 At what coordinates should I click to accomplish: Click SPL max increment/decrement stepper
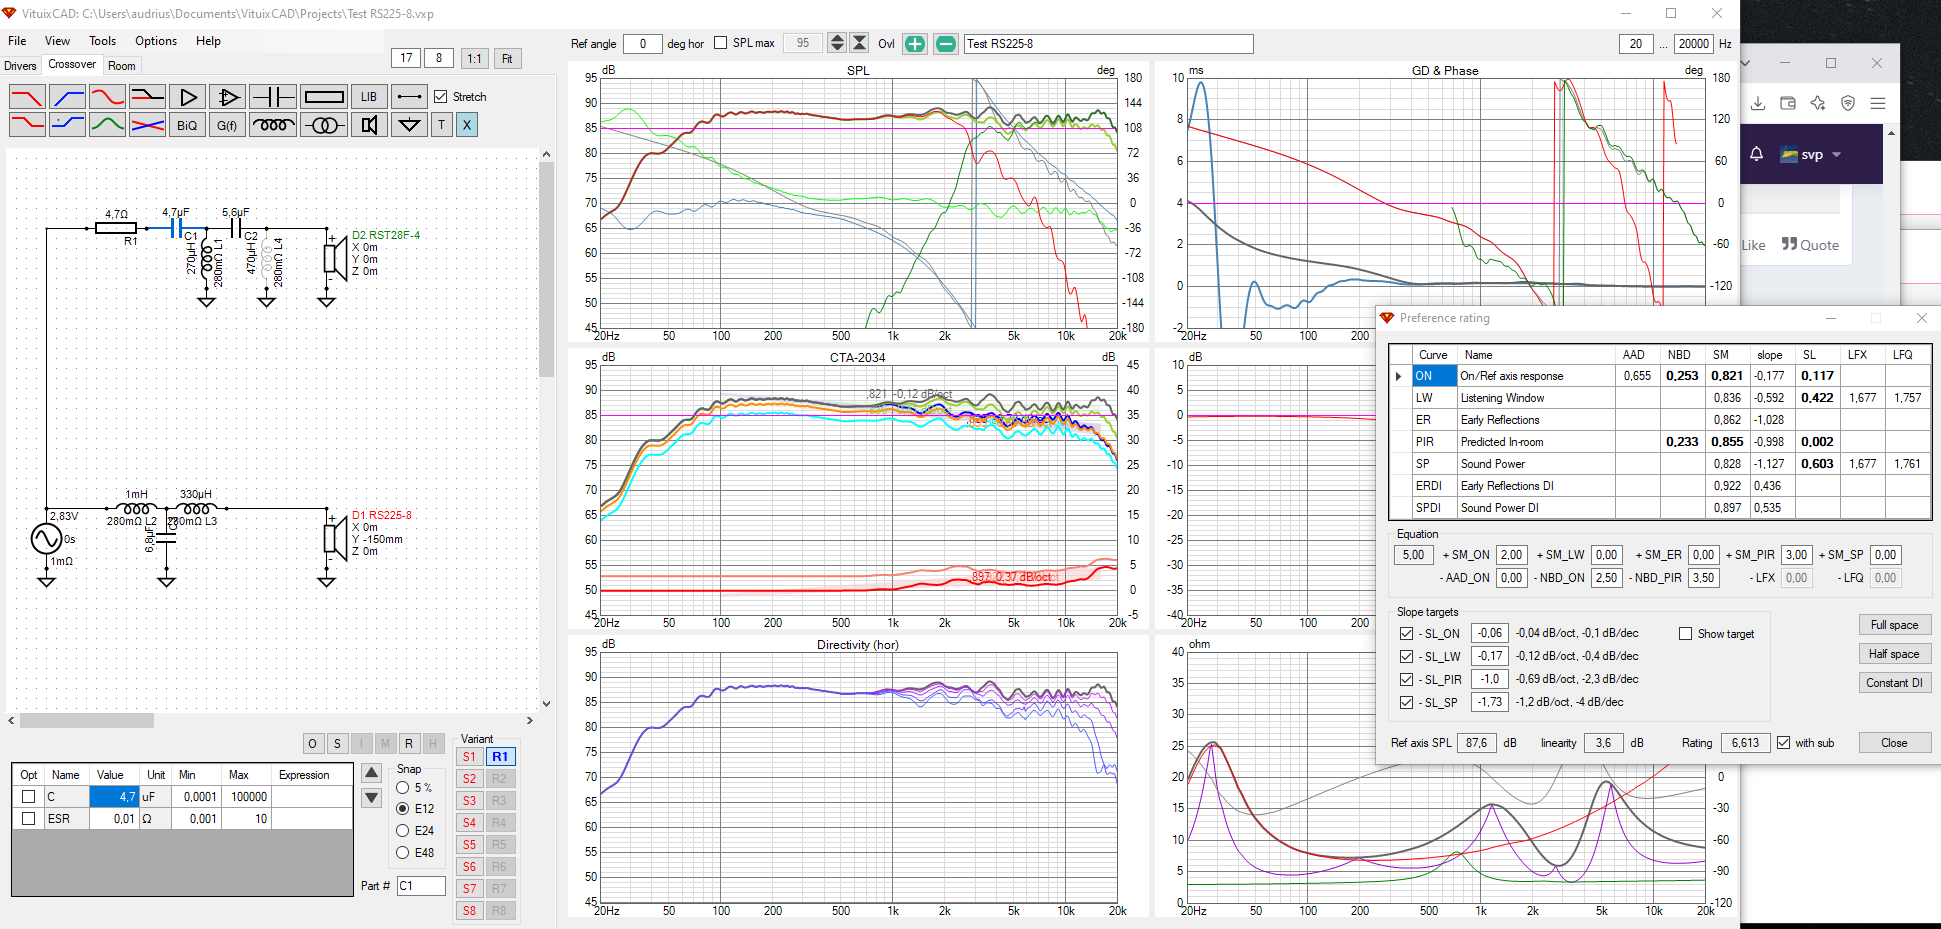tap(837, 43)
